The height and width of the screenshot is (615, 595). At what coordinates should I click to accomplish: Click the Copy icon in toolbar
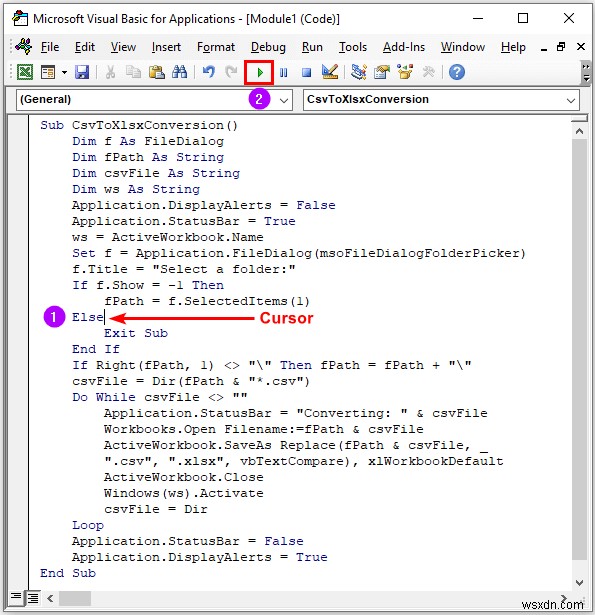(x=133, y=73)
